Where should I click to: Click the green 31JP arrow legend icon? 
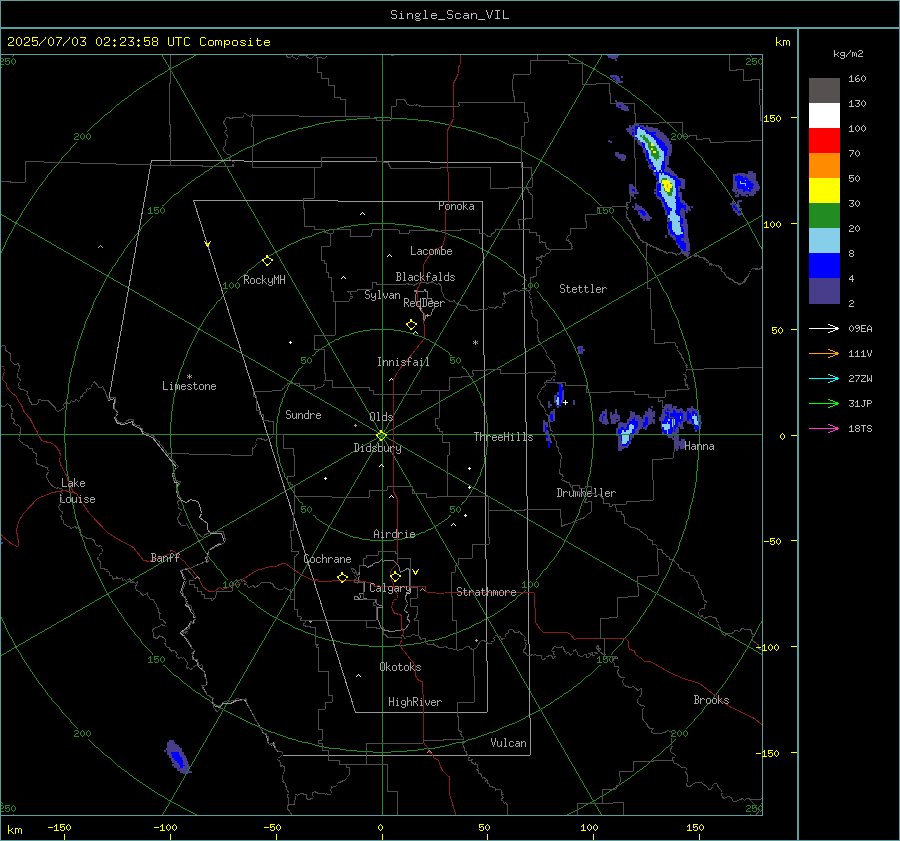pos(824,404)
